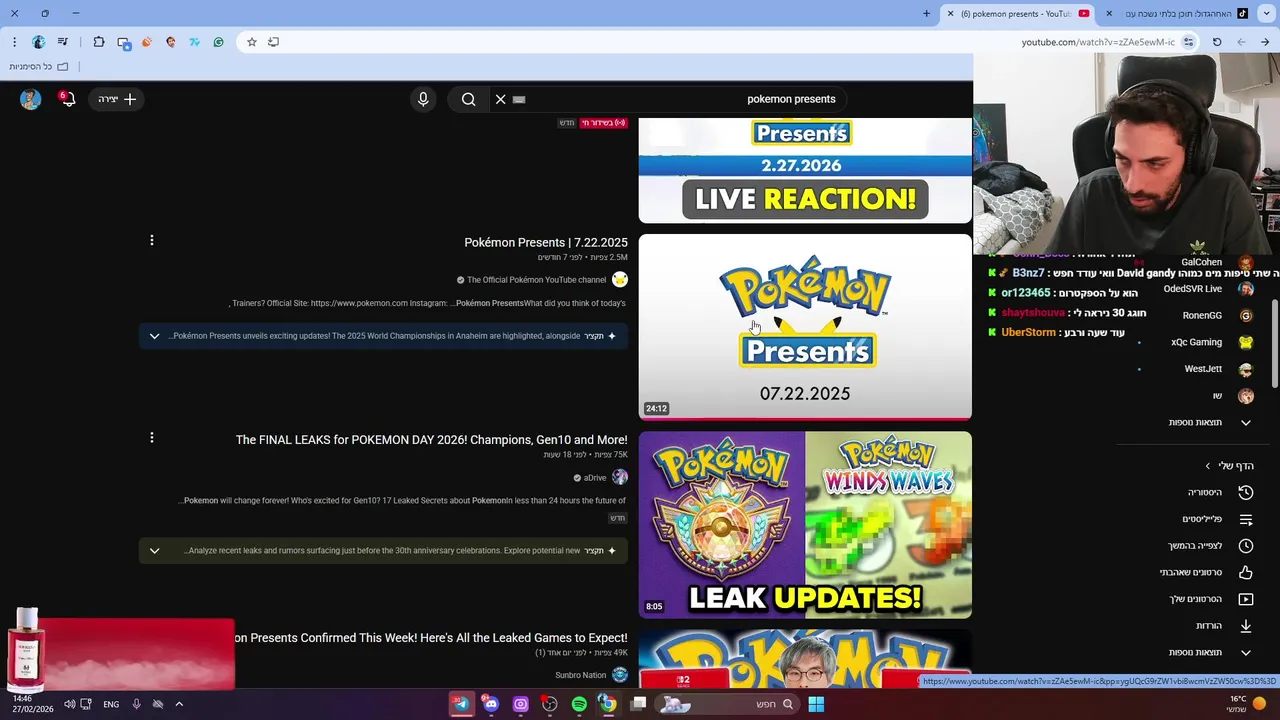Go to The Official Pokémon YouTube channel

click(536, 280)
